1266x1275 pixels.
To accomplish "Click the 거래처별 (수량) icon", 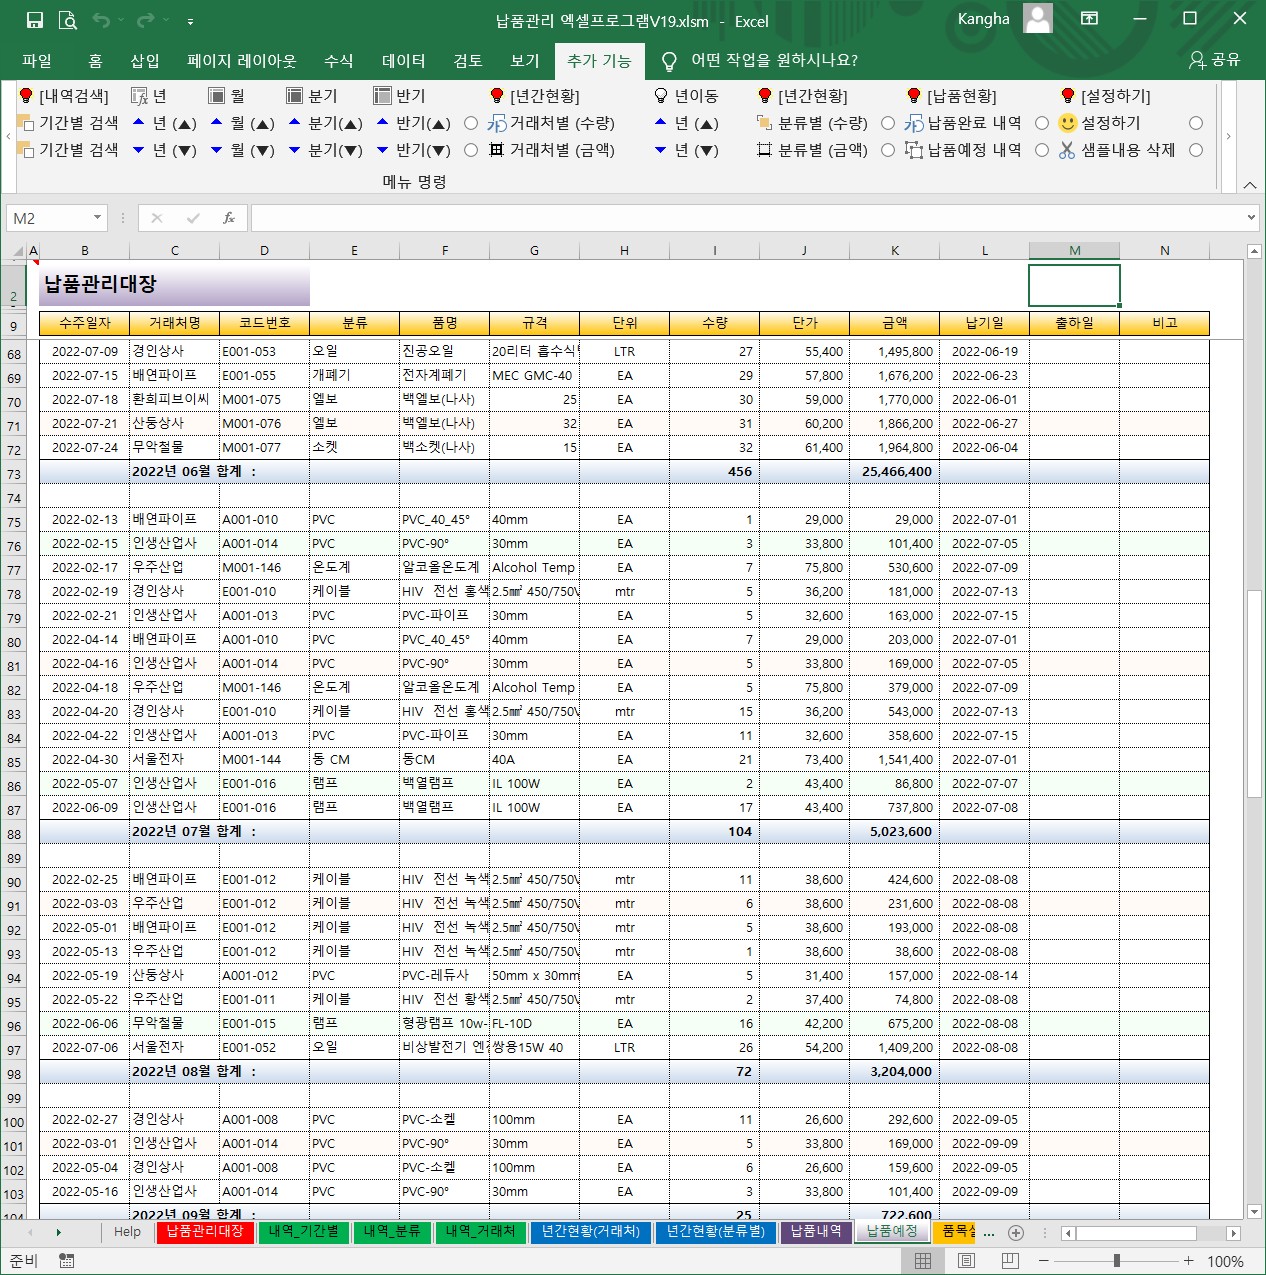I will (497, 123).
